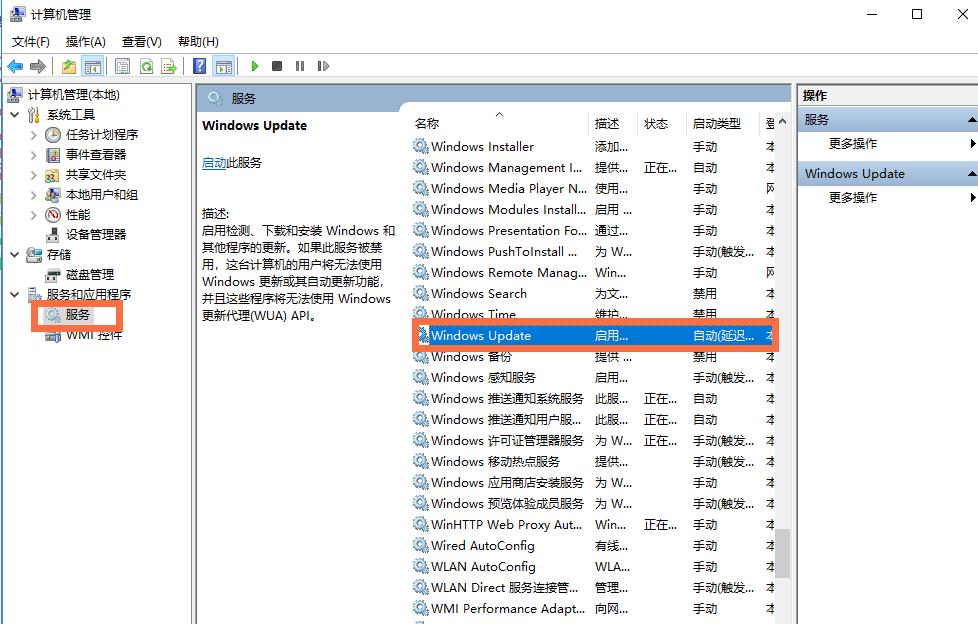This screenshot has width=978, height=624.
Task: Open 更多操作 under 服务 actions
Action: 853,144
